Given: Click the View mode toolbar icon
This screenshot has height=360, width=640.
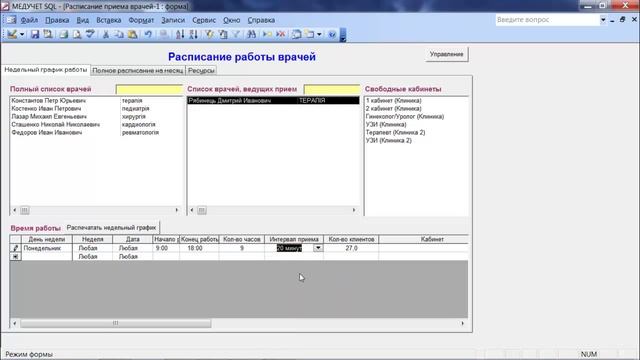Looking at the screenshot, I should click(12, 34).
